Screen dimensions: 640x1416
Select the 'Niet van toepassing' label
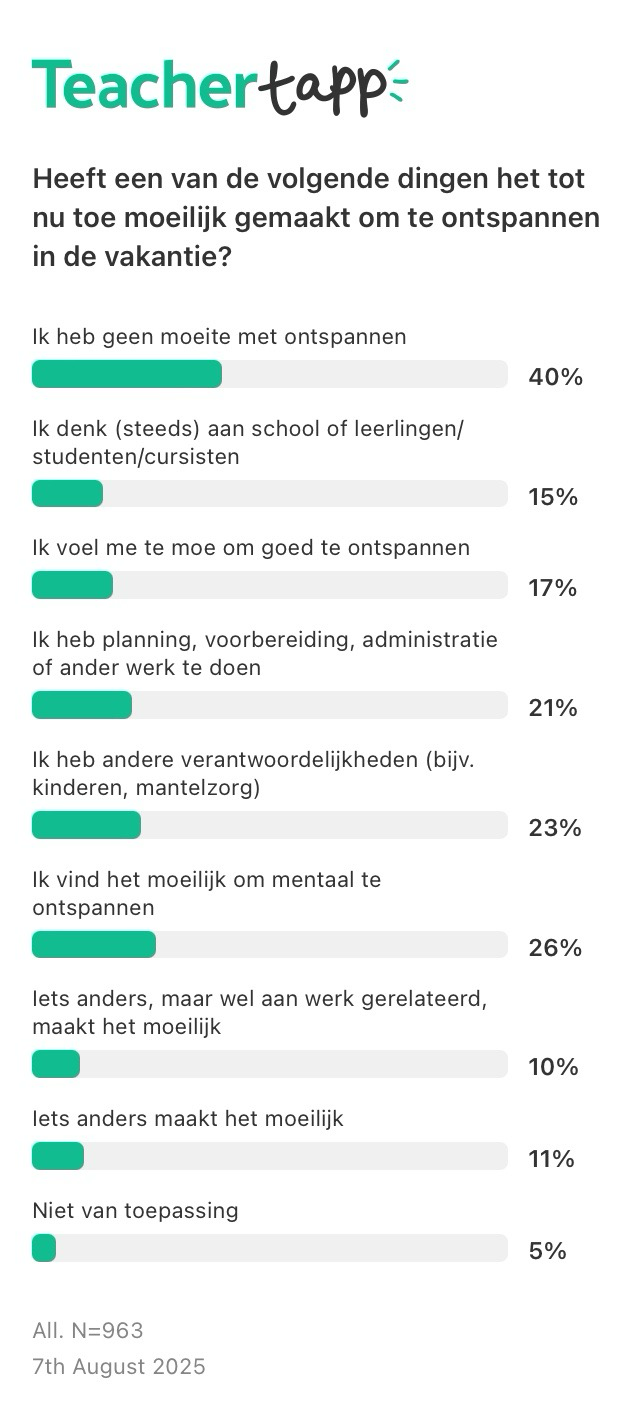[135, 1211]
